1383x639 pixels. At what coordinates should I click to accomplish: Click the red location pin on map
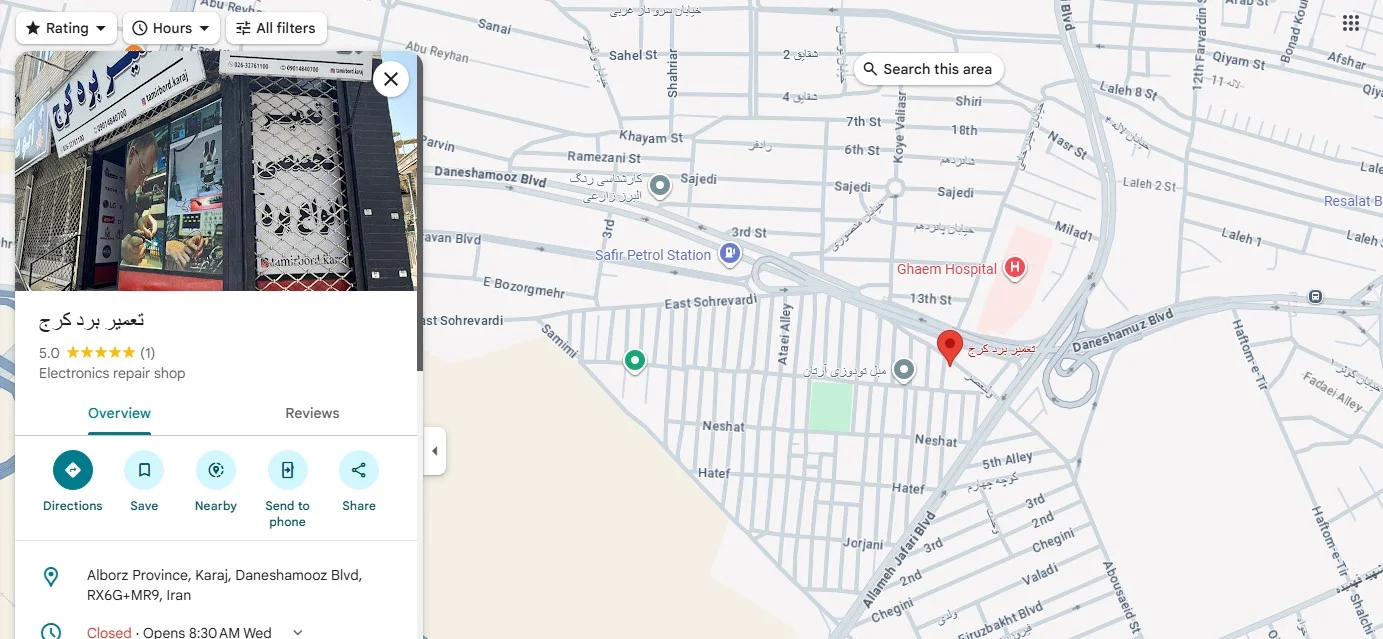coord(949,346)
